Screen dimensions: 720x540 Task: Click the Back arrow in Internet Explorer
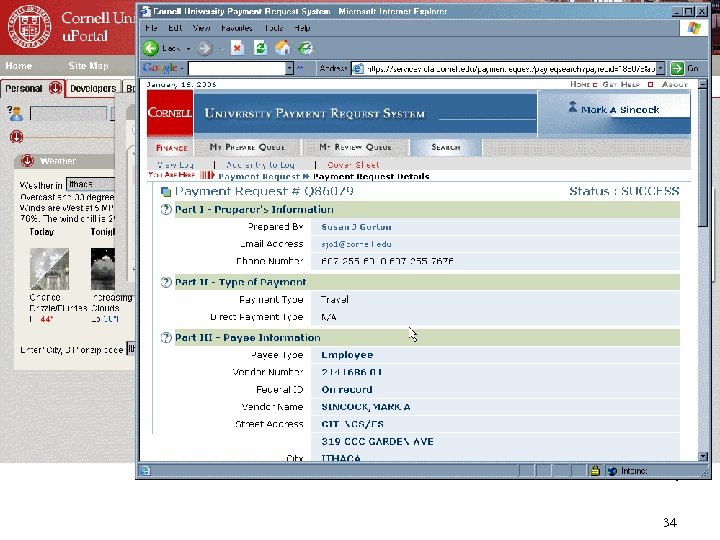pos(150,48)
